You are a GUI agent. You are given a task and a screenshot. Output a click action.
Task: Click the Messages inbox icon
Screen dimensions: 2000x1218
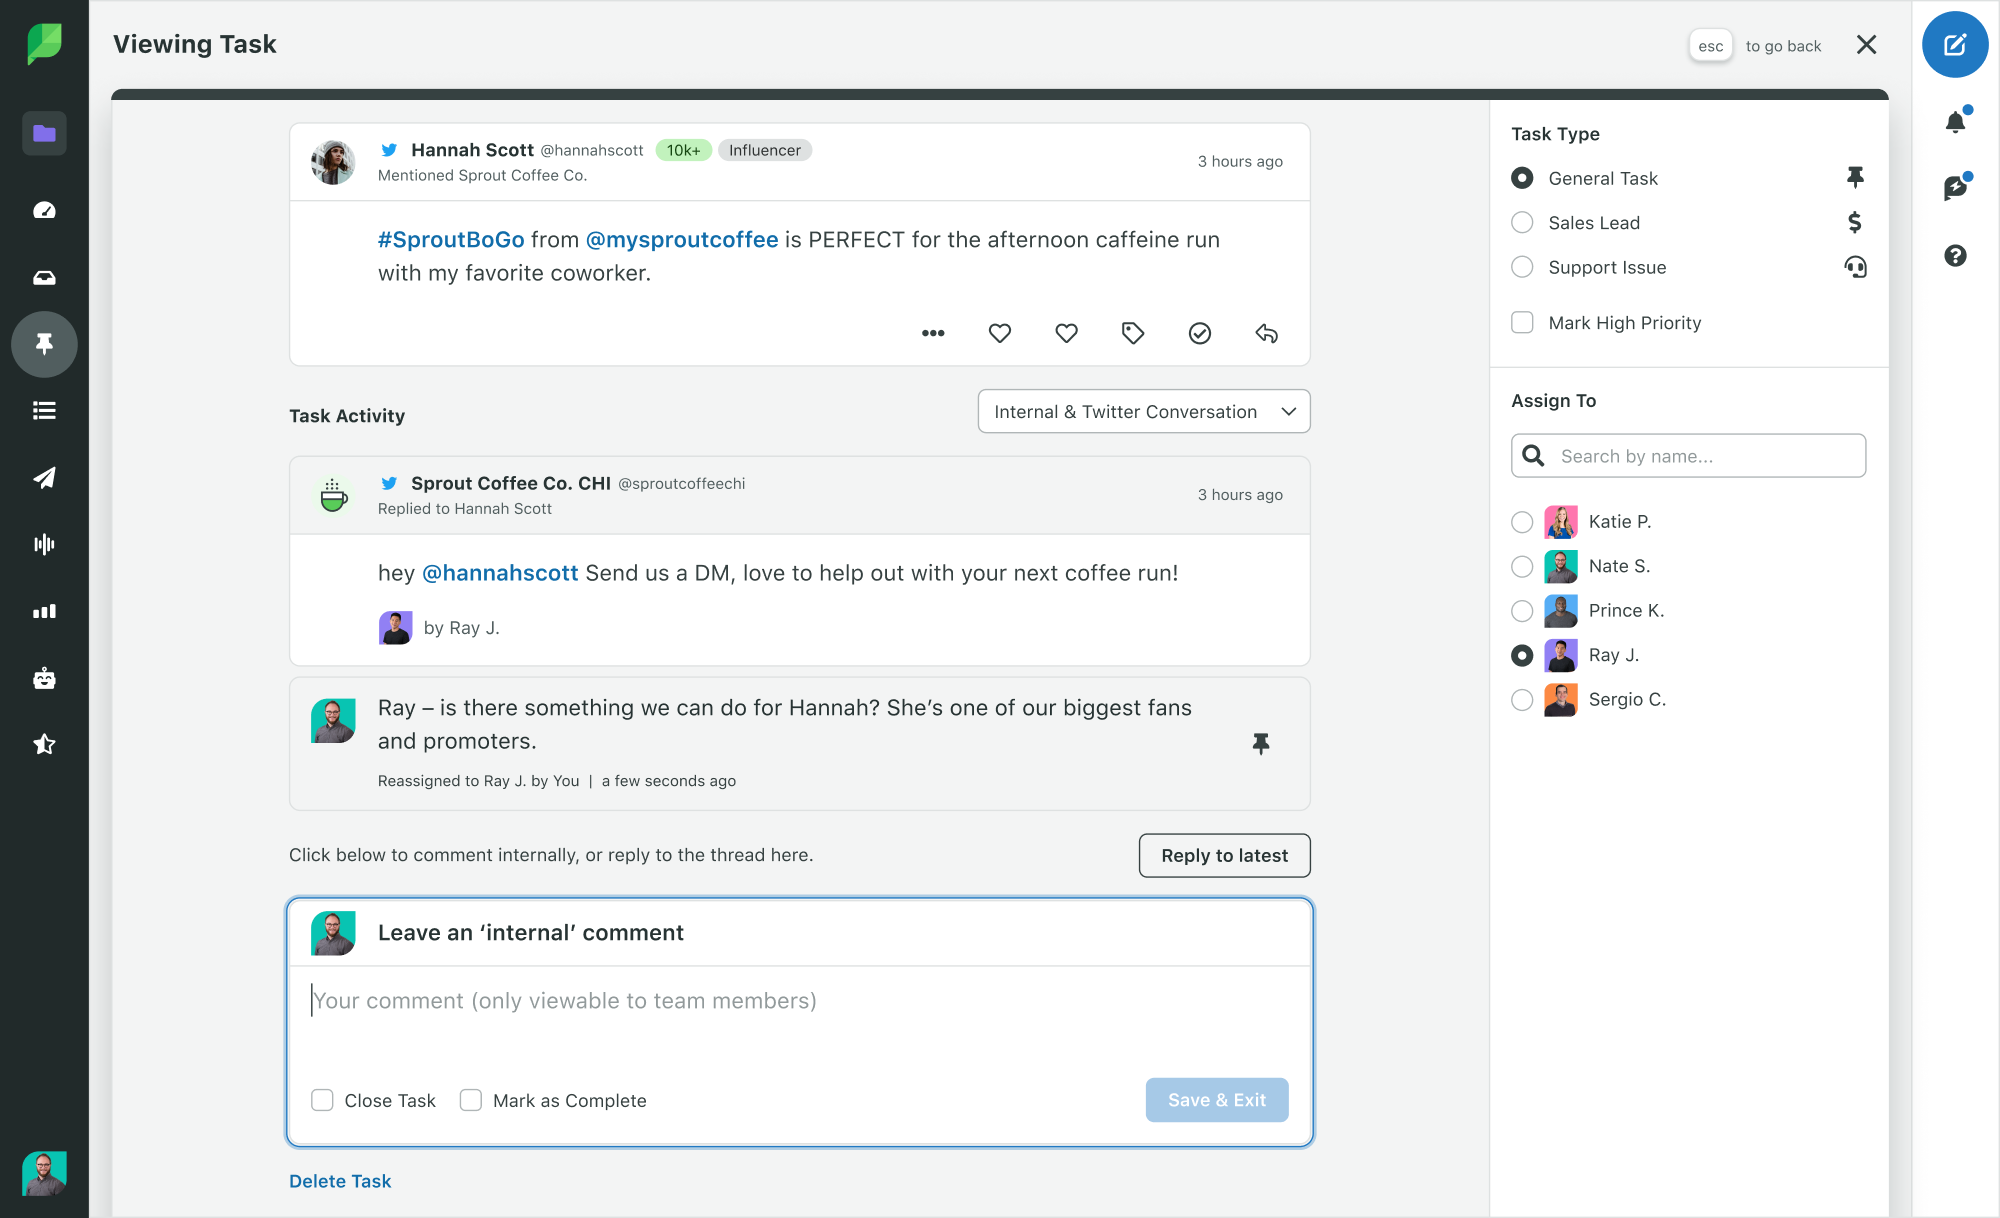click(44, 277)
